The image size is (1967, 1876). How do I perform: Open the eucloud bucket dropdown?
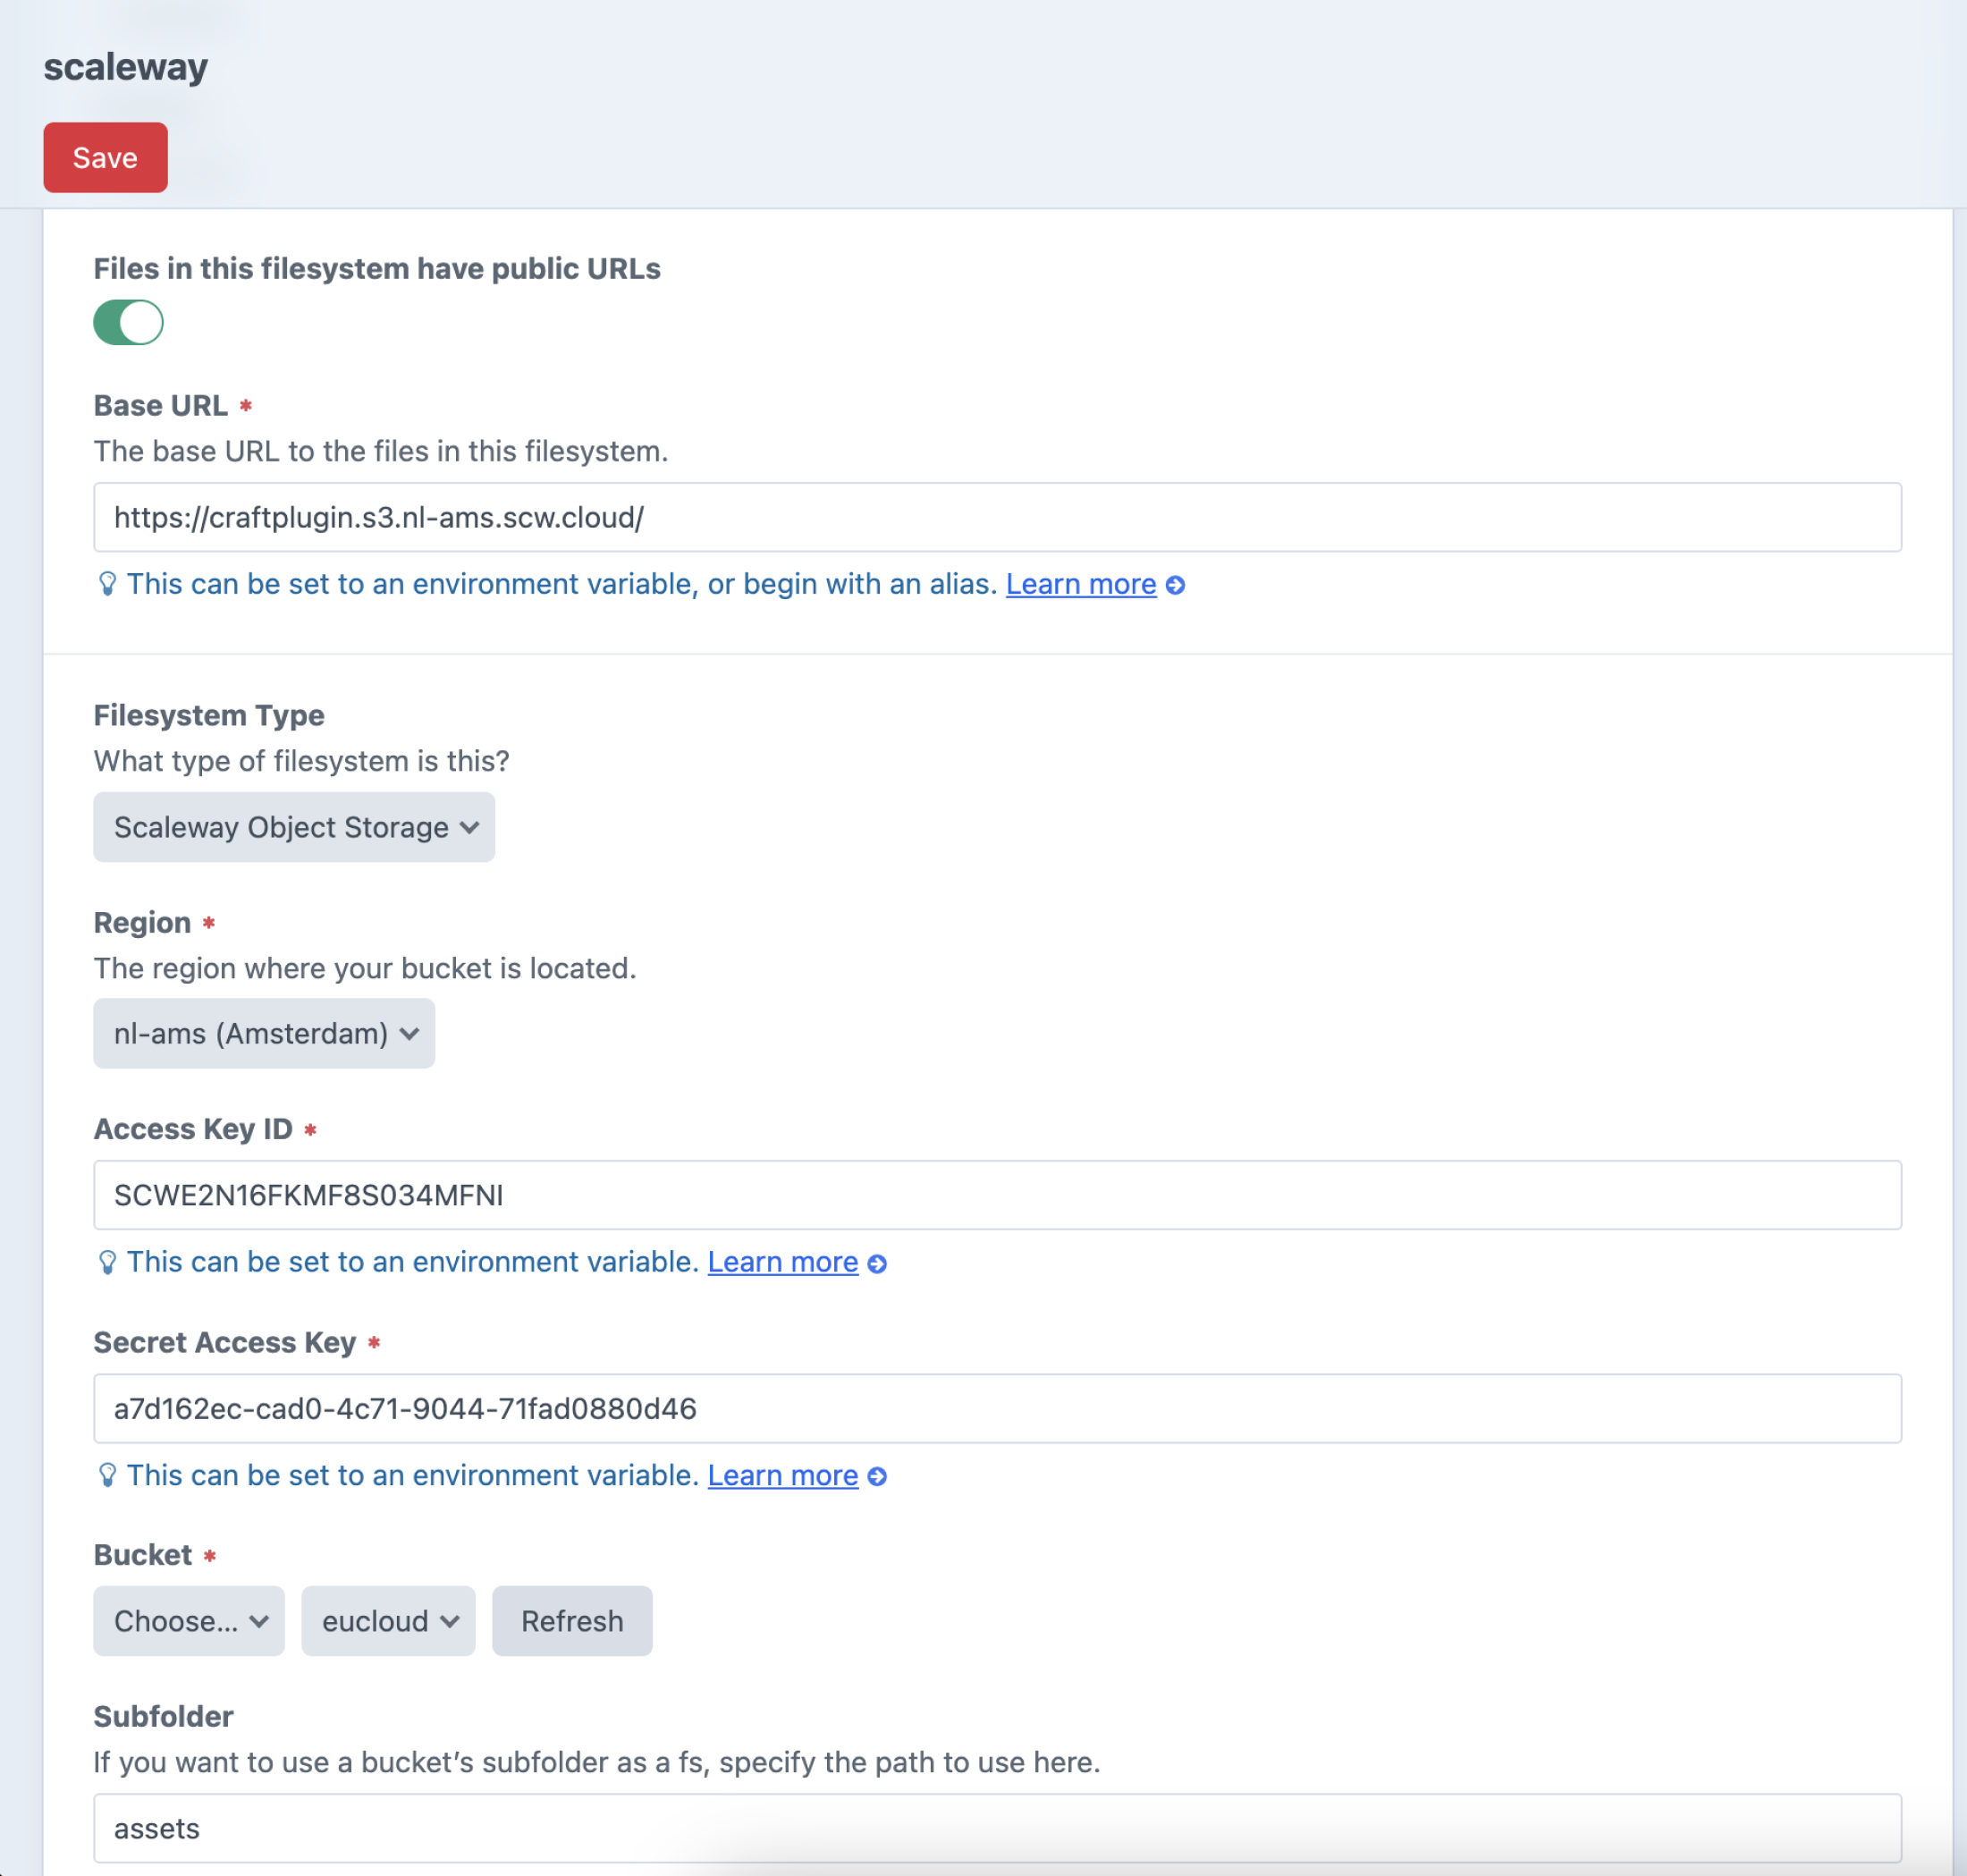[388, 1621]
